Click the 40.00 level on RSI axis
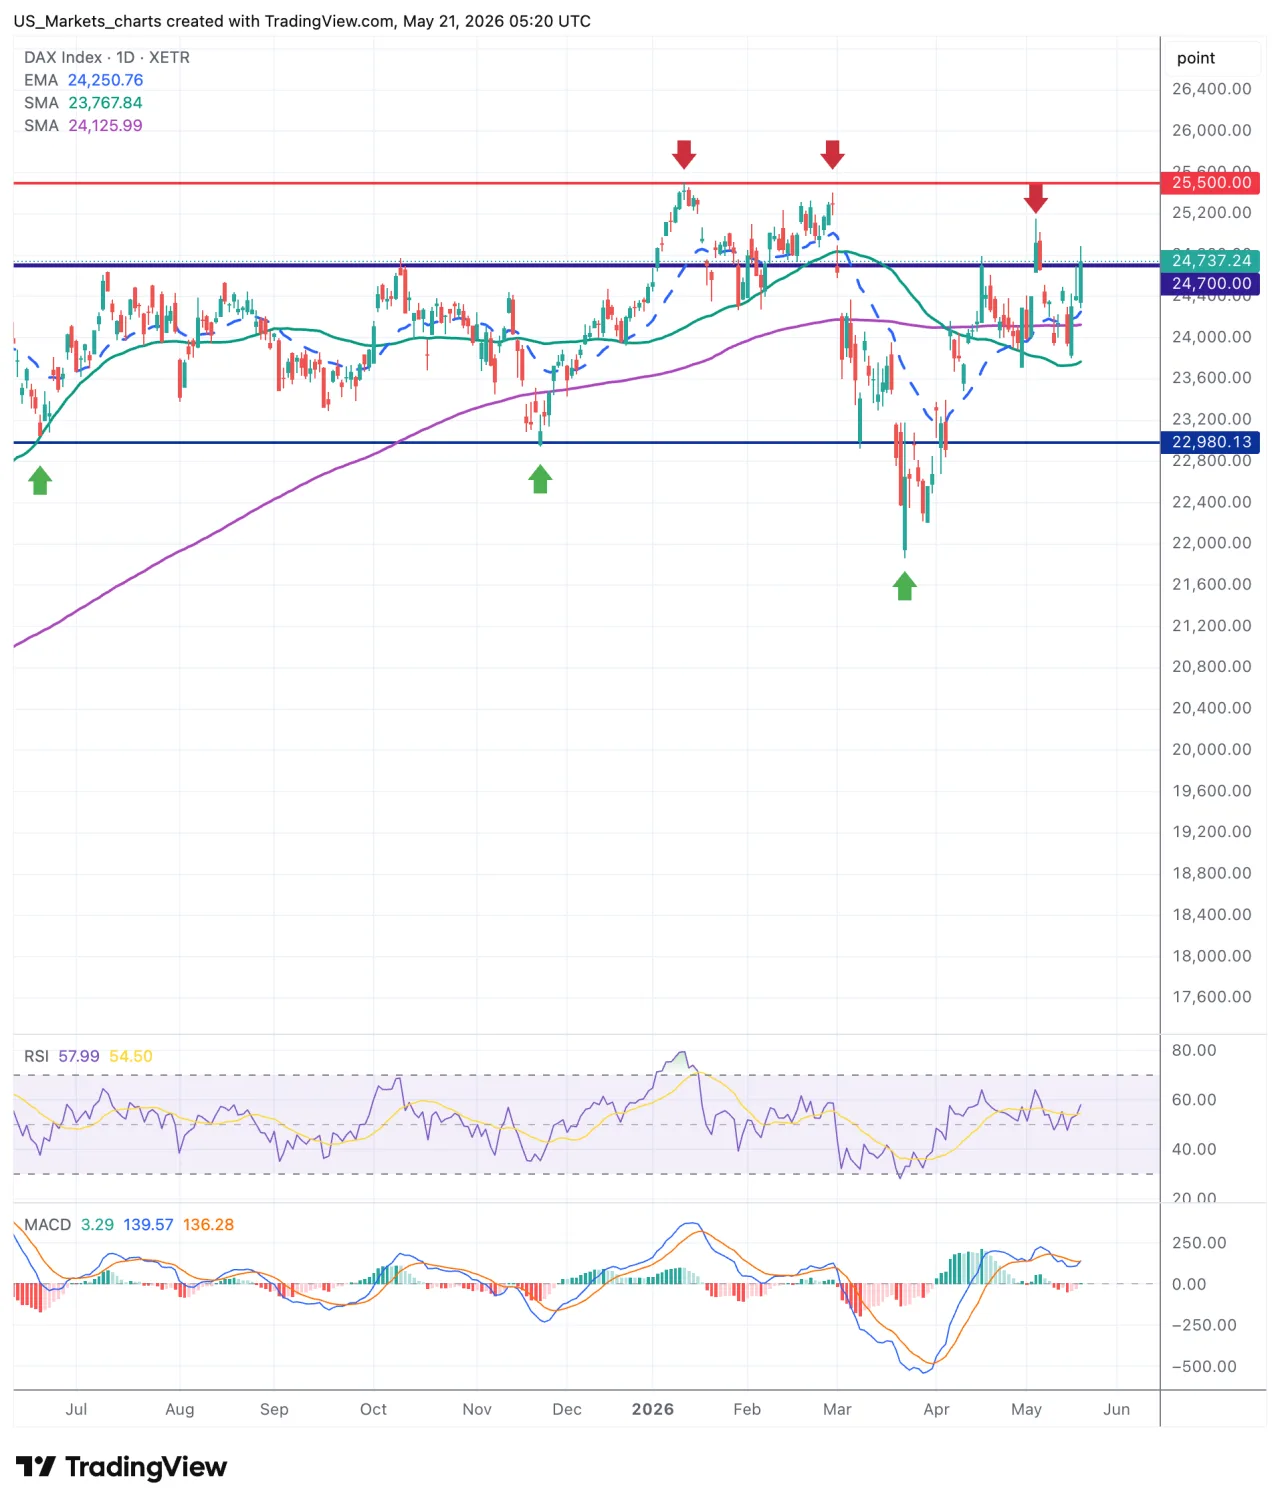This screenshot has width=1280, height=1507. click(x=1194, y=1149)
